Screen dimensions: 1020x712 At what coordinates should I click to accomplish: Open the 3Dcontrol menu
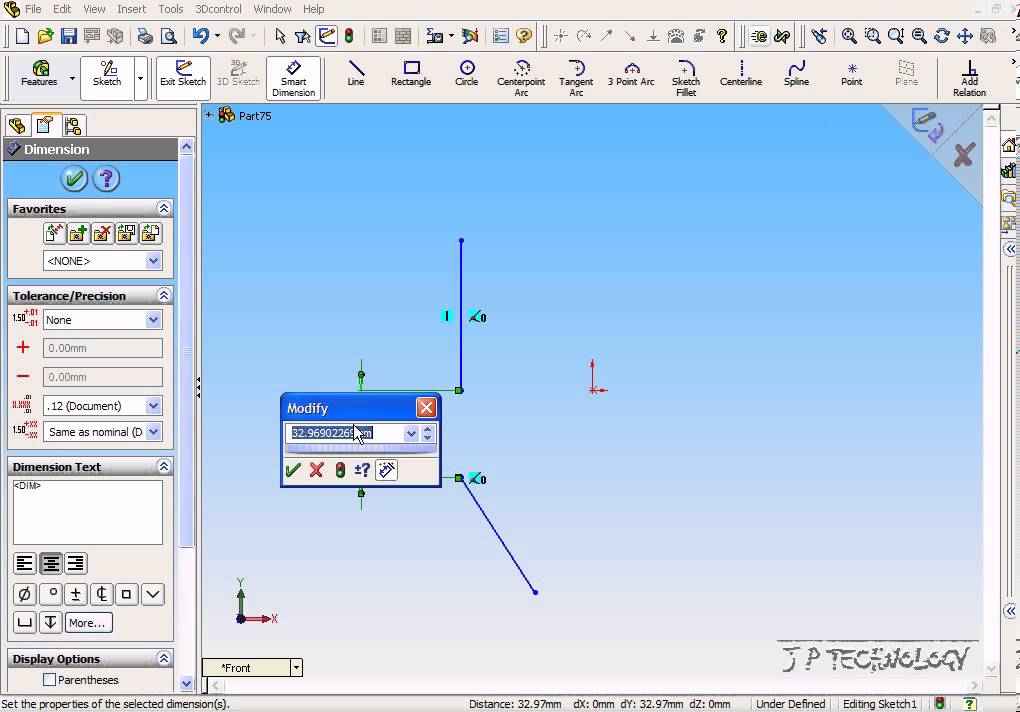click(x=219, y=9)
